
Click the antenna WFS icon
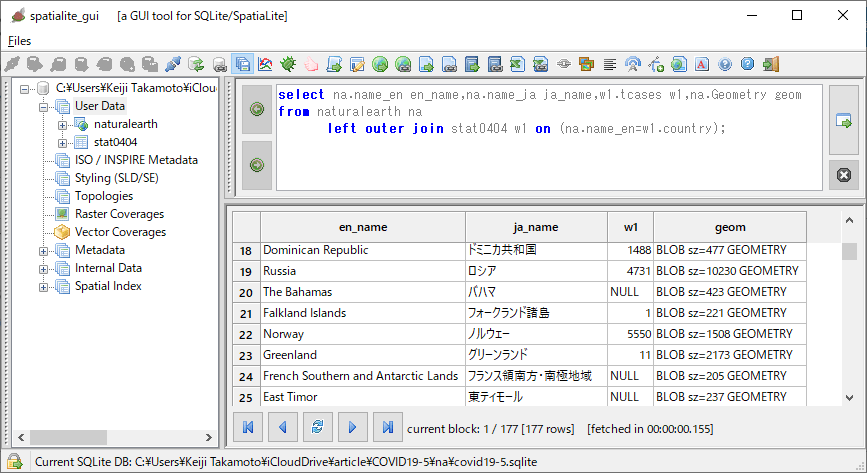point(633,64)
